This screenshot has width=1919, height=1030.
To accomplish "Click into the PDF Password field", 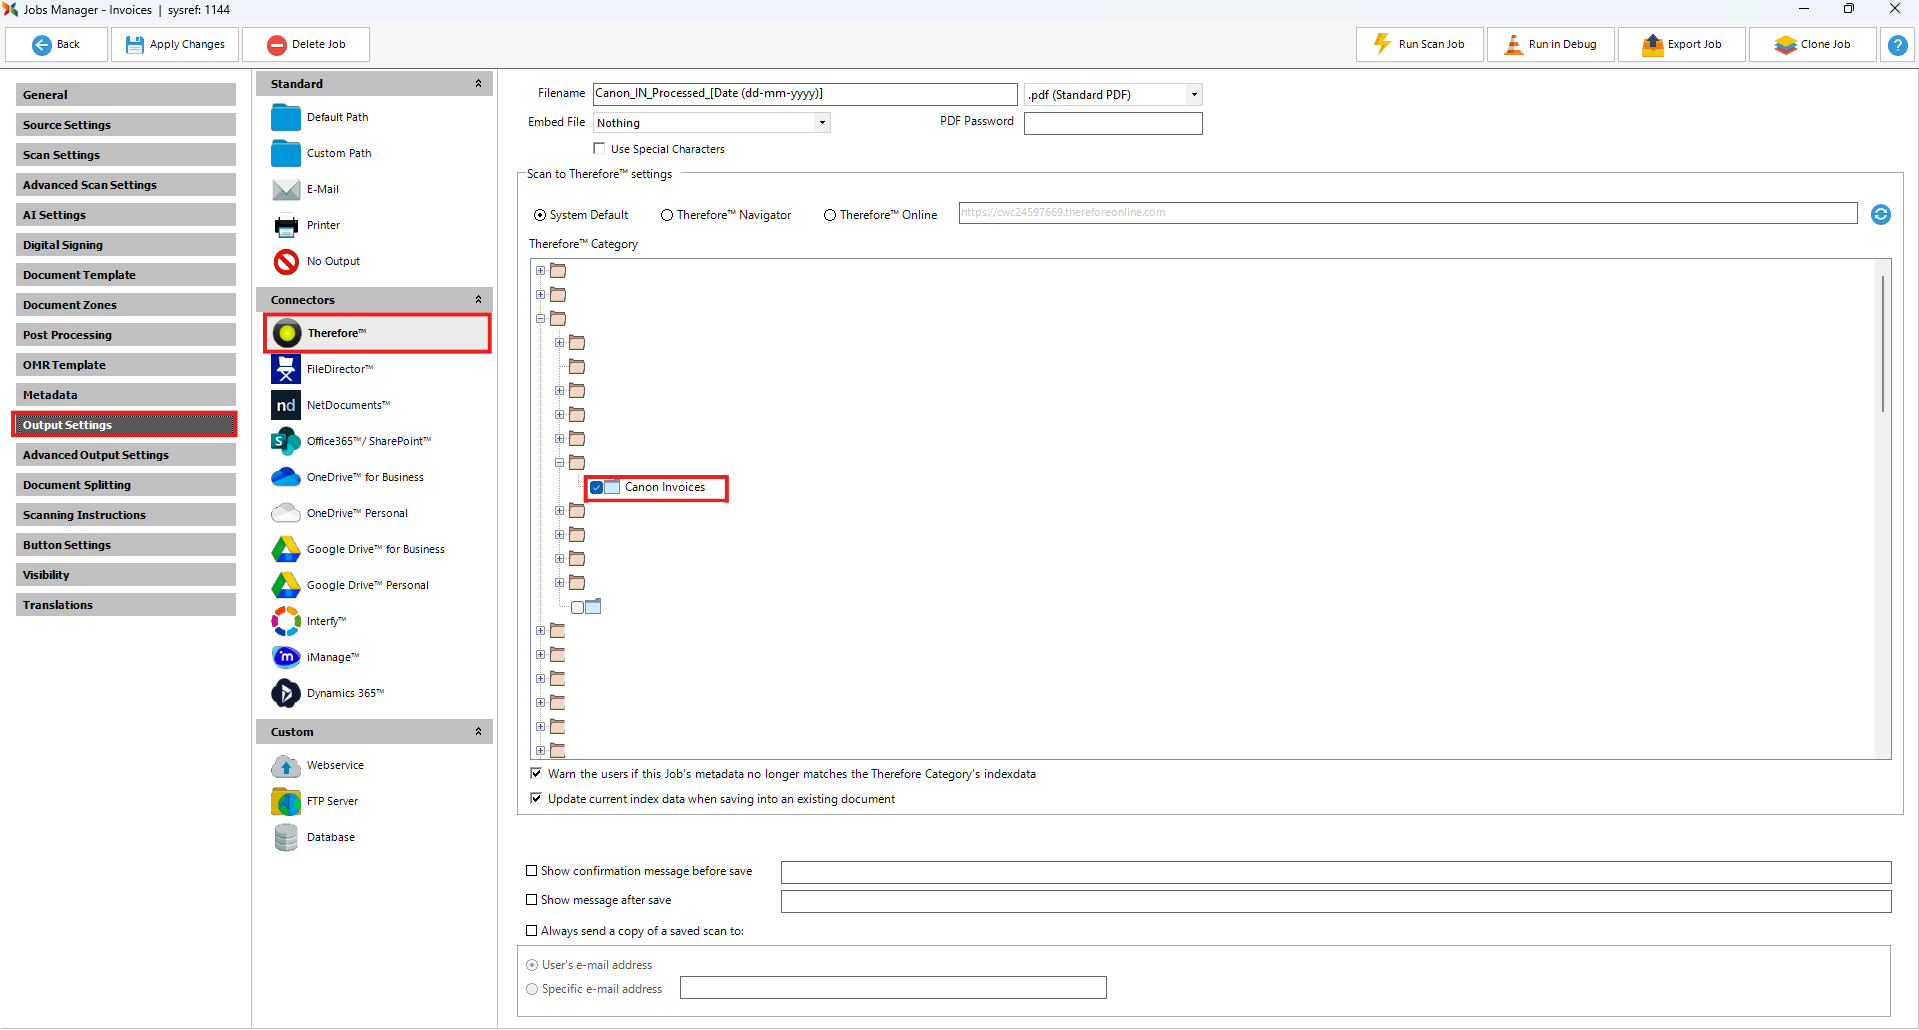I will click(1112, 123).
